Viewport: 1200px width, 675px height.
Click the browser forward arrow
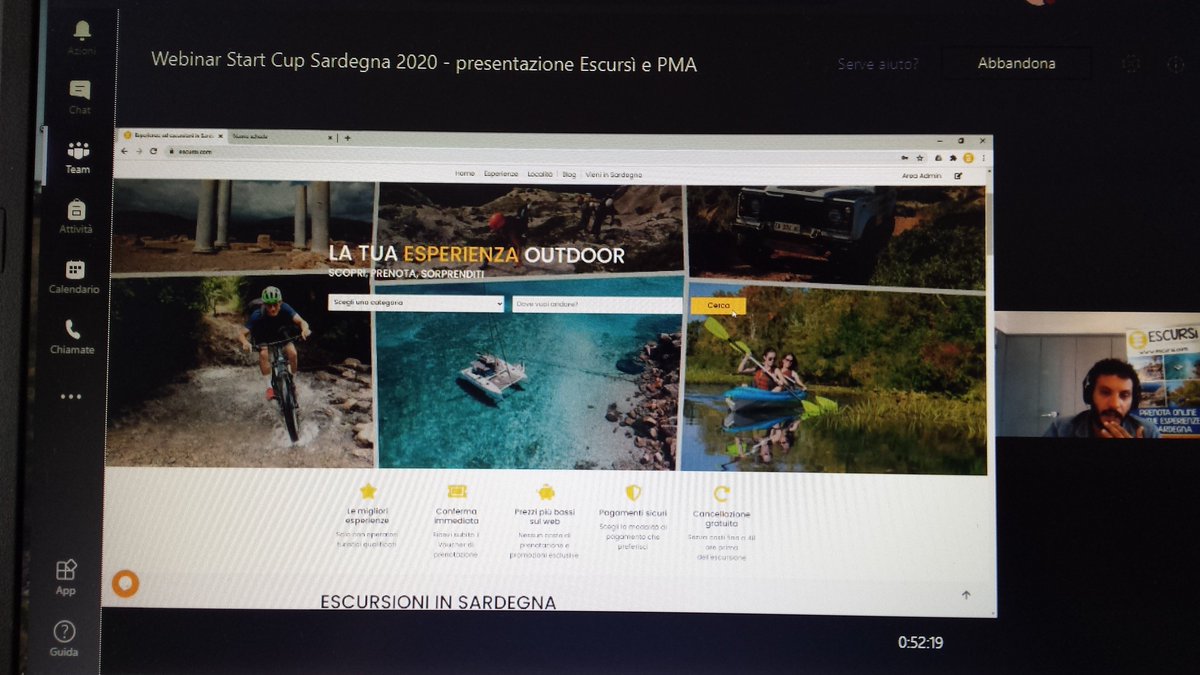[x=138, y=150]
